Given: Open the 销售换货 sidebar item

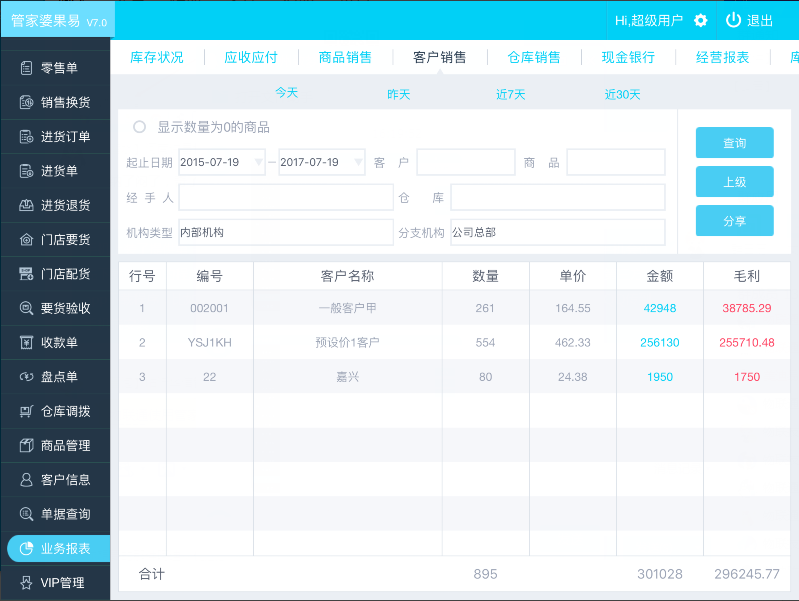Looking at the screenshot, I should [x=56, y=102].
